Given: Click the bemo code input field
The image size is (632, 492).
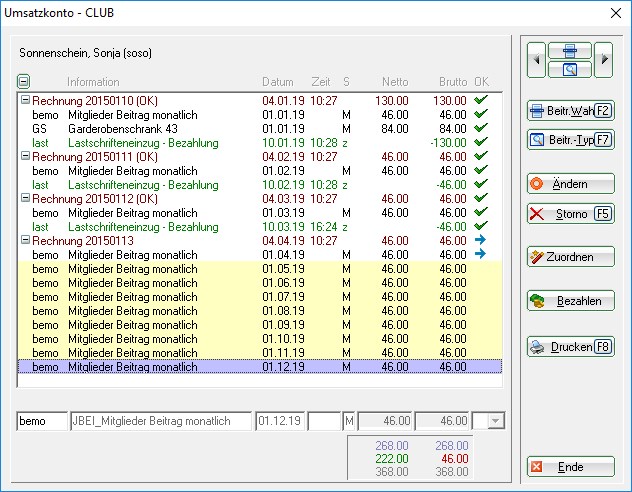Looking at the screenshot, I should coord(42,422).
